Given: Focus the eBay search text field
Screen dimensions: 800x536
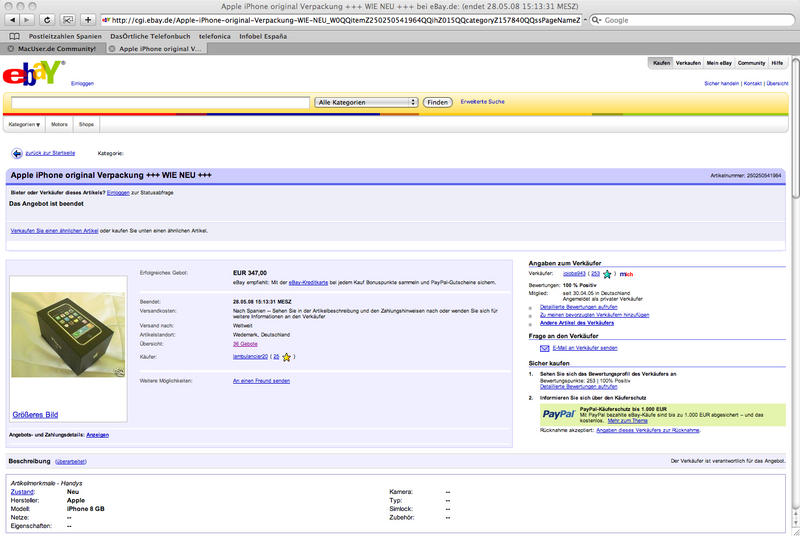Looking at the screenshot, I should [x=160, y=103].
